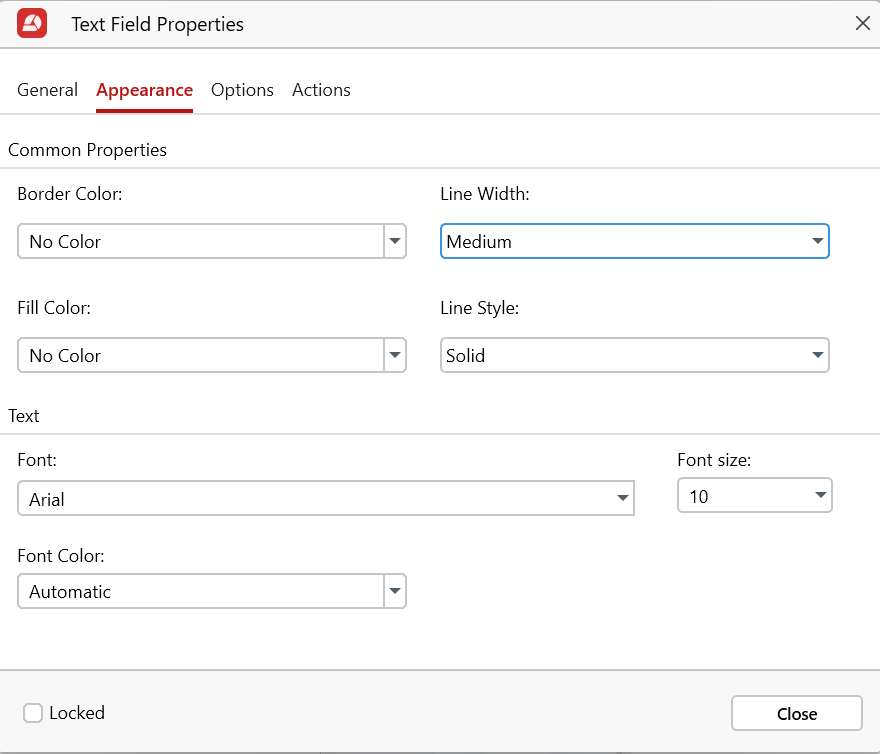880x754 pixels.
Task: Enable the Locked checkbox
Action: coord(33,713)
